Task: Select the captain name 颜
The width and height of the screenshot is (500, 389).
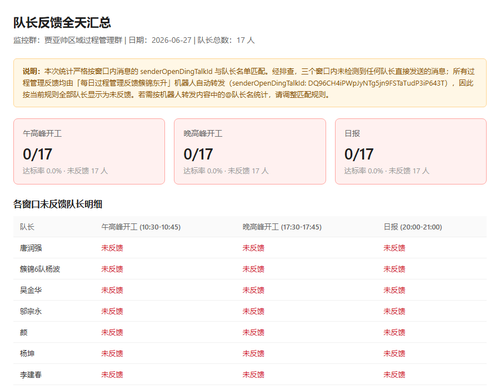Action: pyautogui.click(x=24, y=332)
